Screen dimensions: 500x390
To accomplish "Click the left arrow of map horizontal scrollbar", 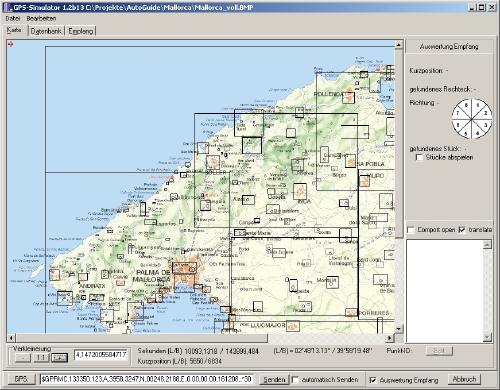I will coord(11,338).
